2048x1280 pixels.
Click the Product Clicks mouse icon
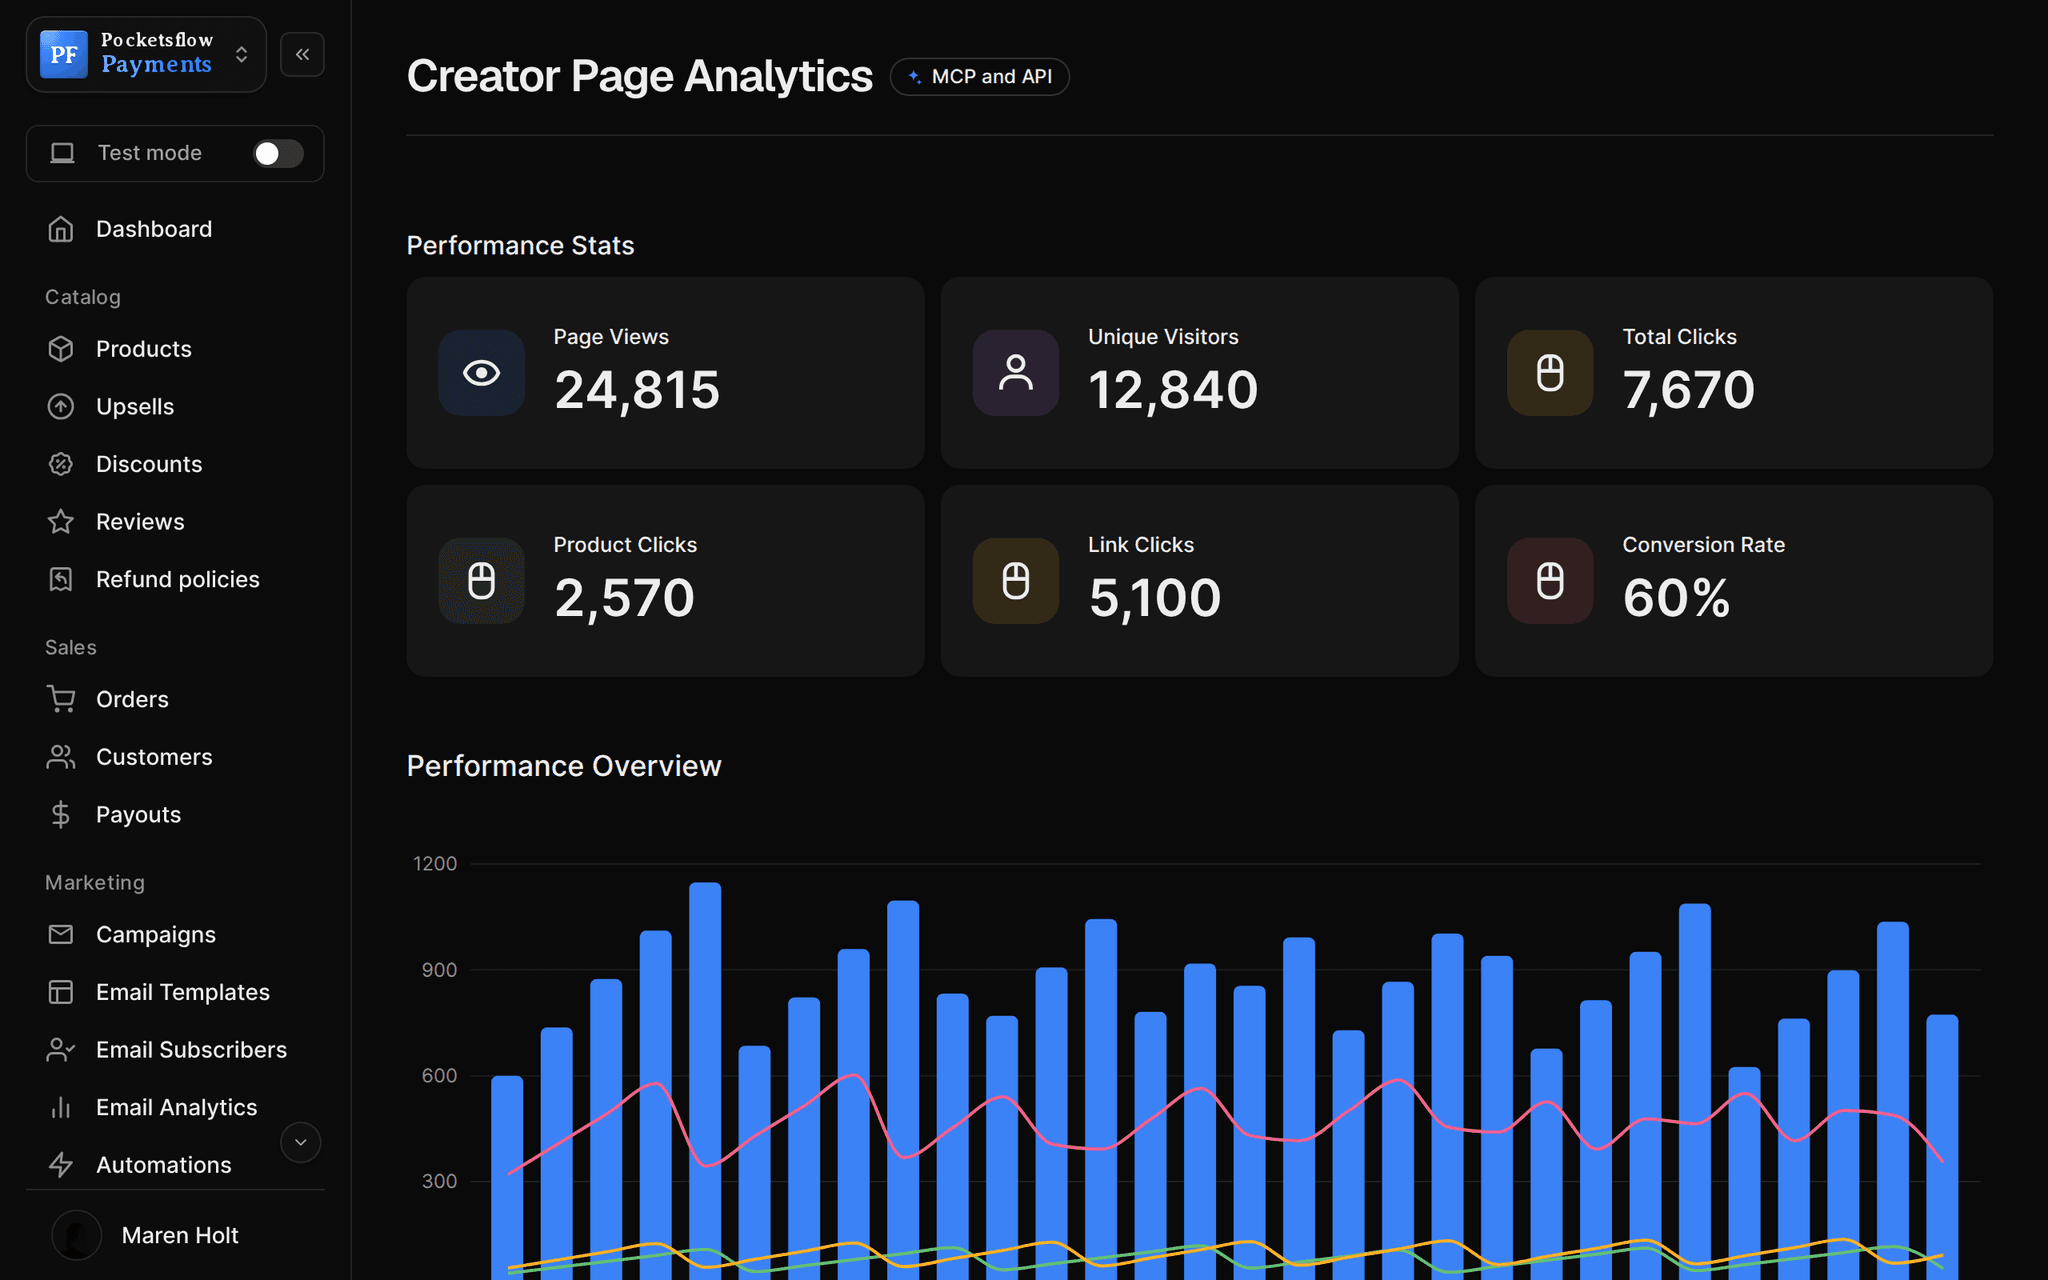pos(482,581)
